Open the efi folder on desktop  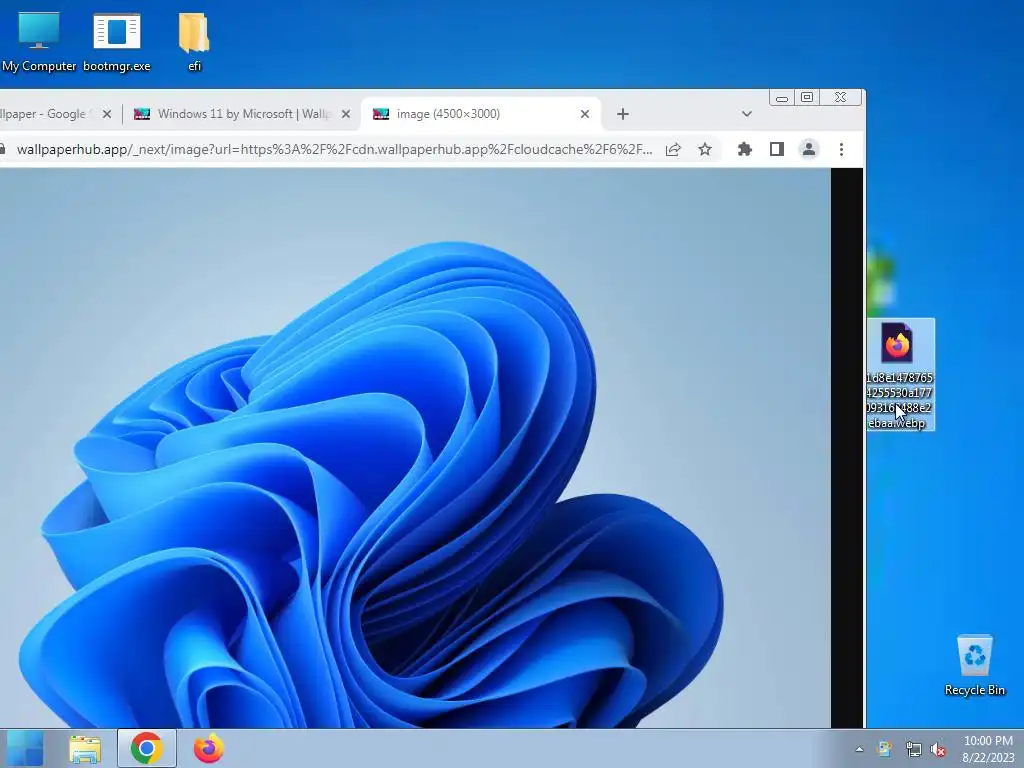[x=194, y=41]
